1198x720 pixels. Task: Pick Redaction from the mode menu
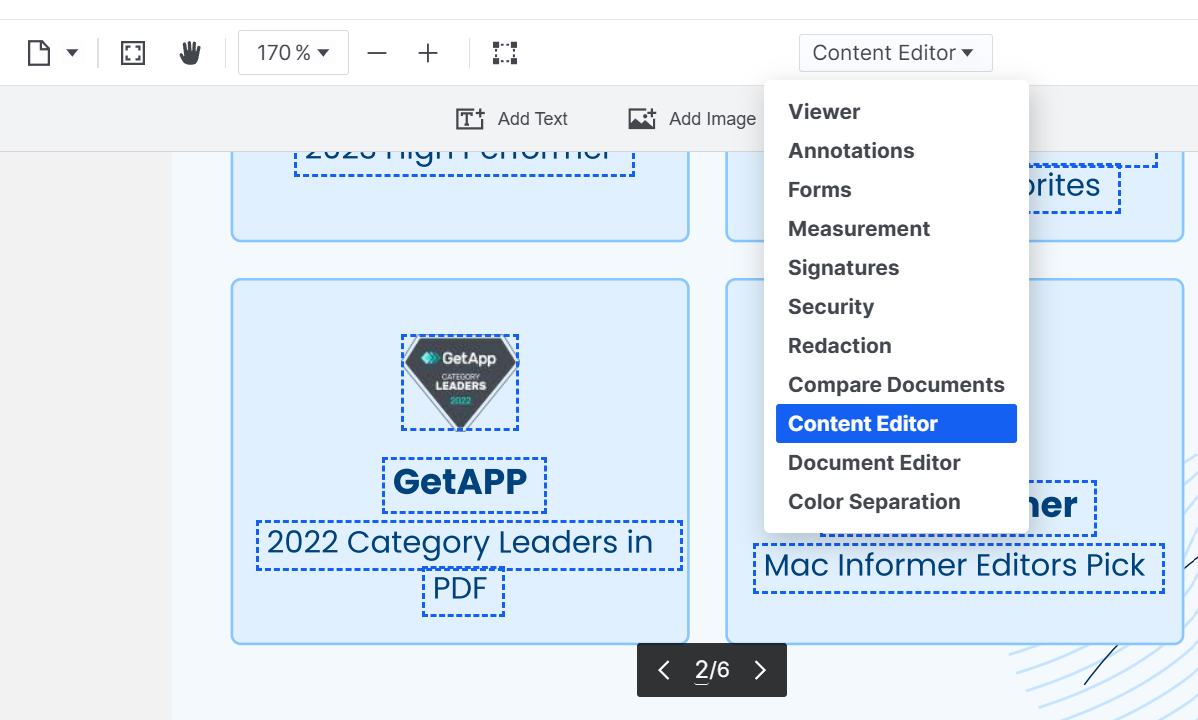(x=896, y=345)
